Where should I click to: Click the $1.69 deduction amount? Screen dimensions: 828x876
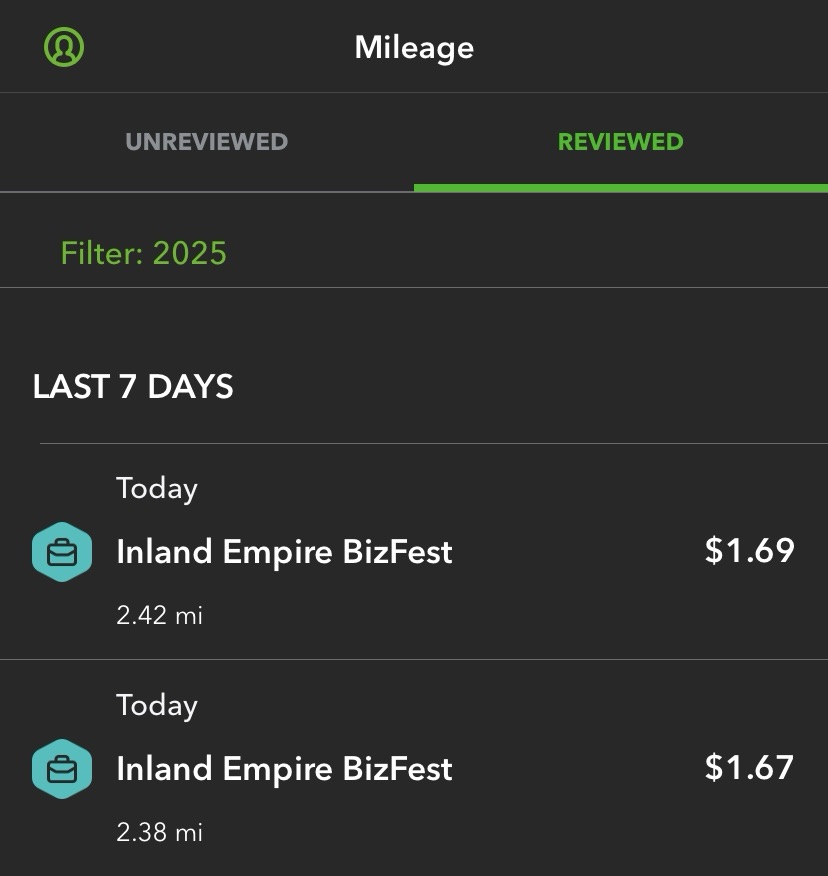749,551
